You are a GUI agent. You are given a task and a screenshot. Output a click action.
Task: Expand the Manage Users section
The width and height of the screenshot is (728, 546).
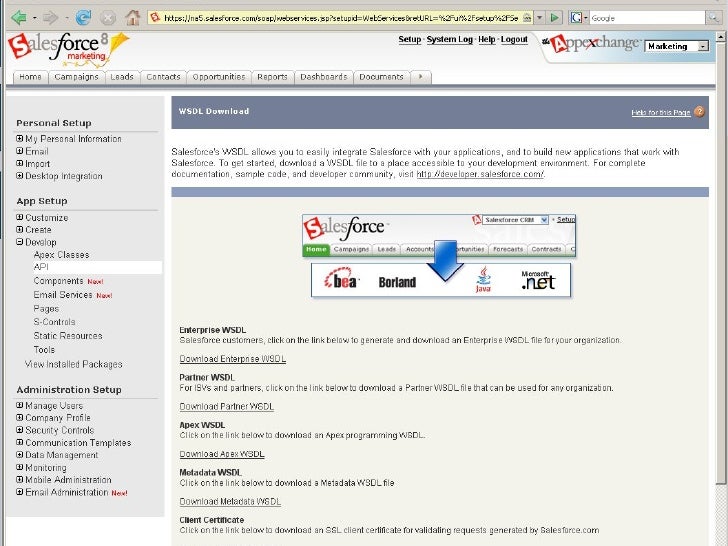point(20,405)
